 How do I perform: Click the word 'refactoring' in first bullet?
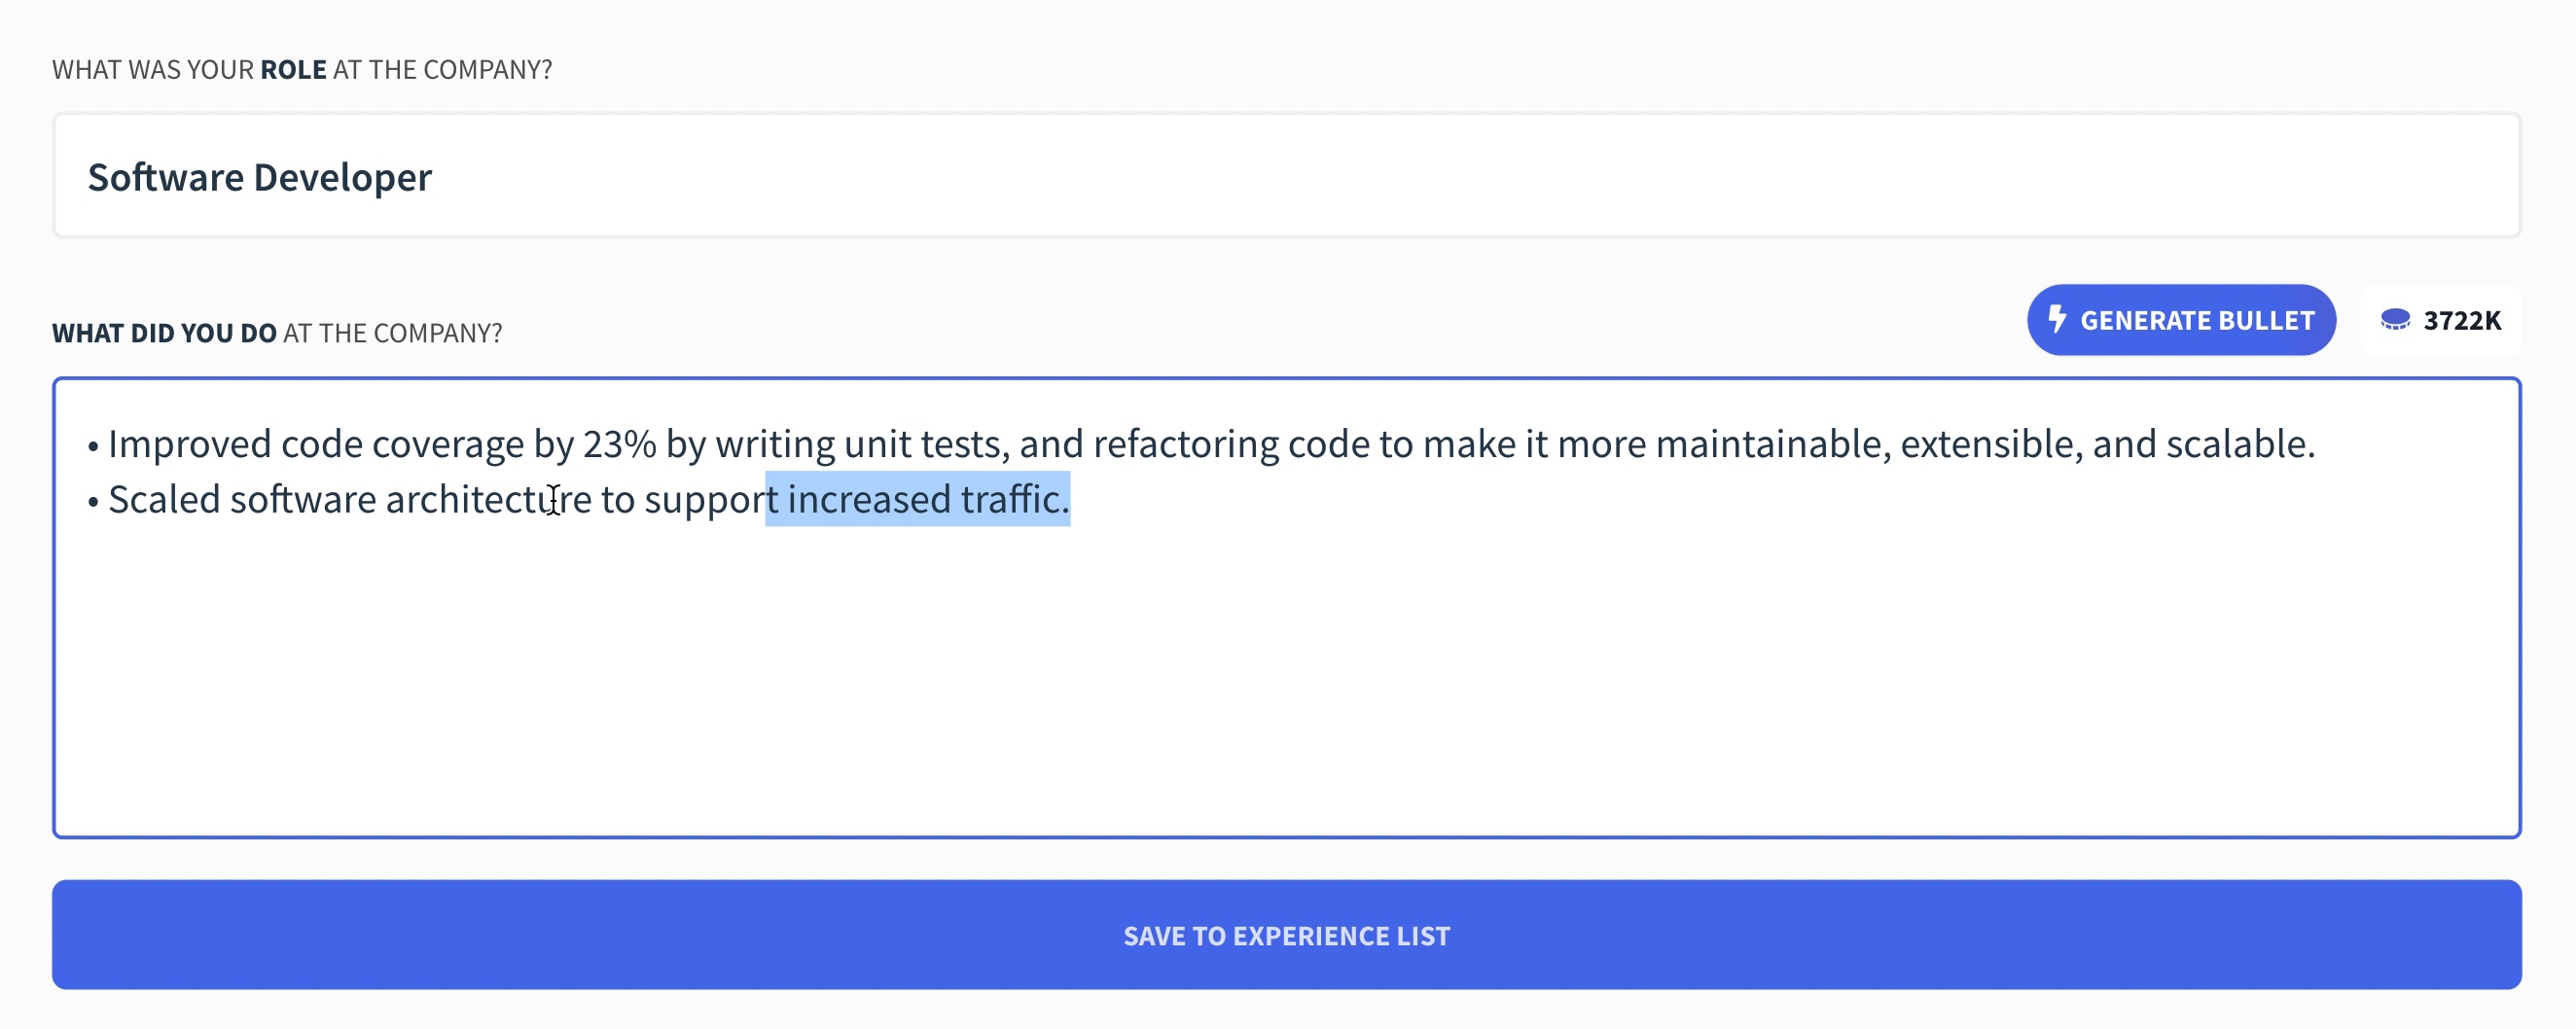click(1185, 444)
